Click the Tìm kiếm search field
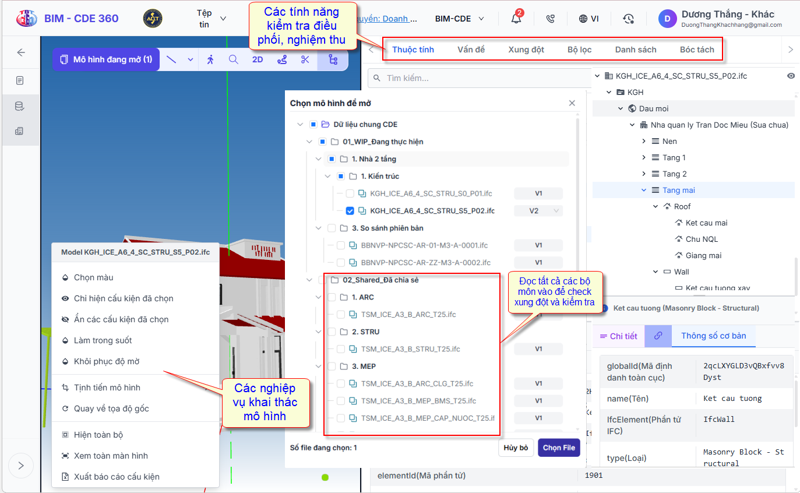Screen dimensions: 800x493 pyautogui.click(x=480, y=78)
